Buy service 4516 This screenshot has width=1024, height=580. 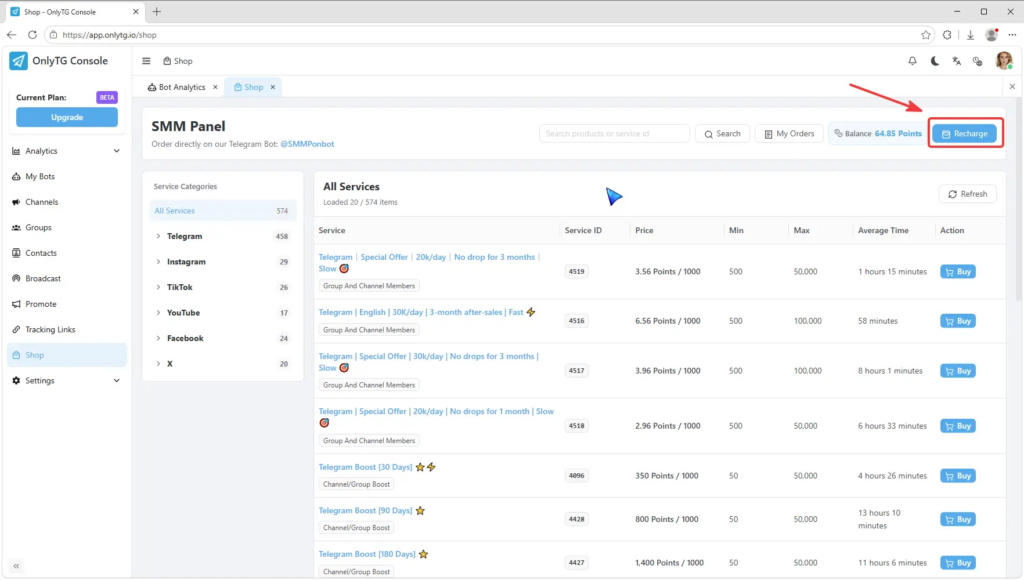(957, 321)
